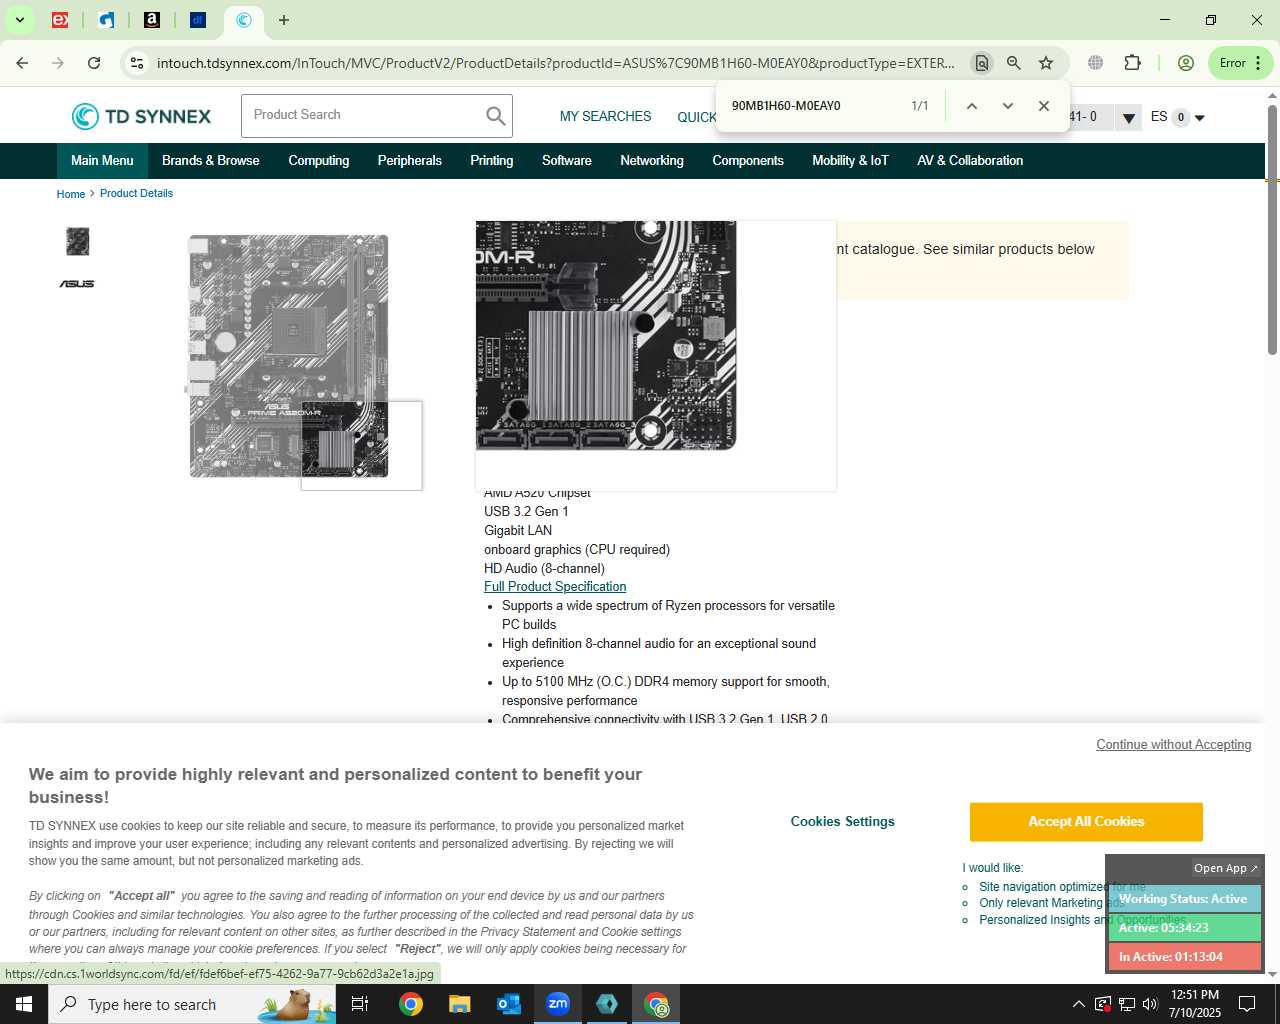Viewport: 1280px width, 1024px height.
Task: Click the product search magnifier icon
Action: click(x=495, y=116)
